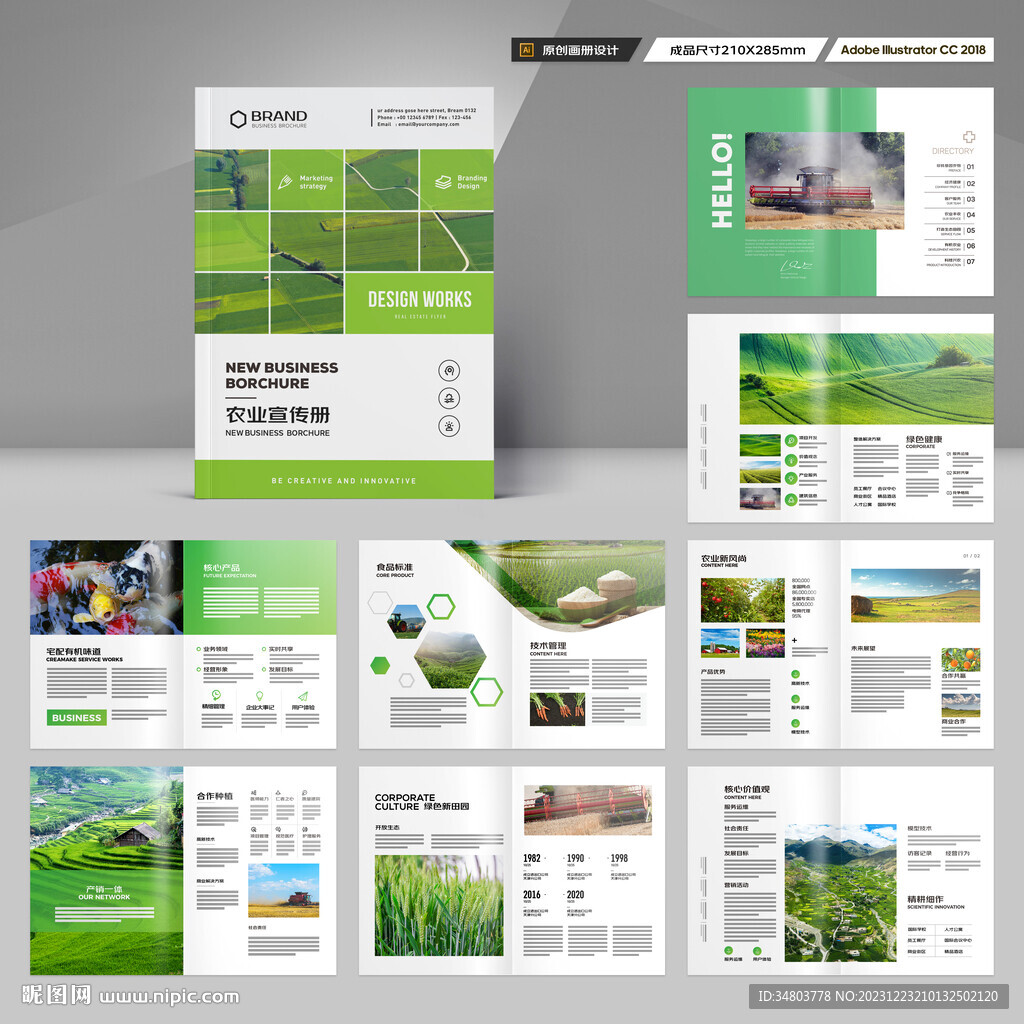Open the rice bowls photo
1024x1024 pixels.
pyautogui.click(x=598, y=598)
